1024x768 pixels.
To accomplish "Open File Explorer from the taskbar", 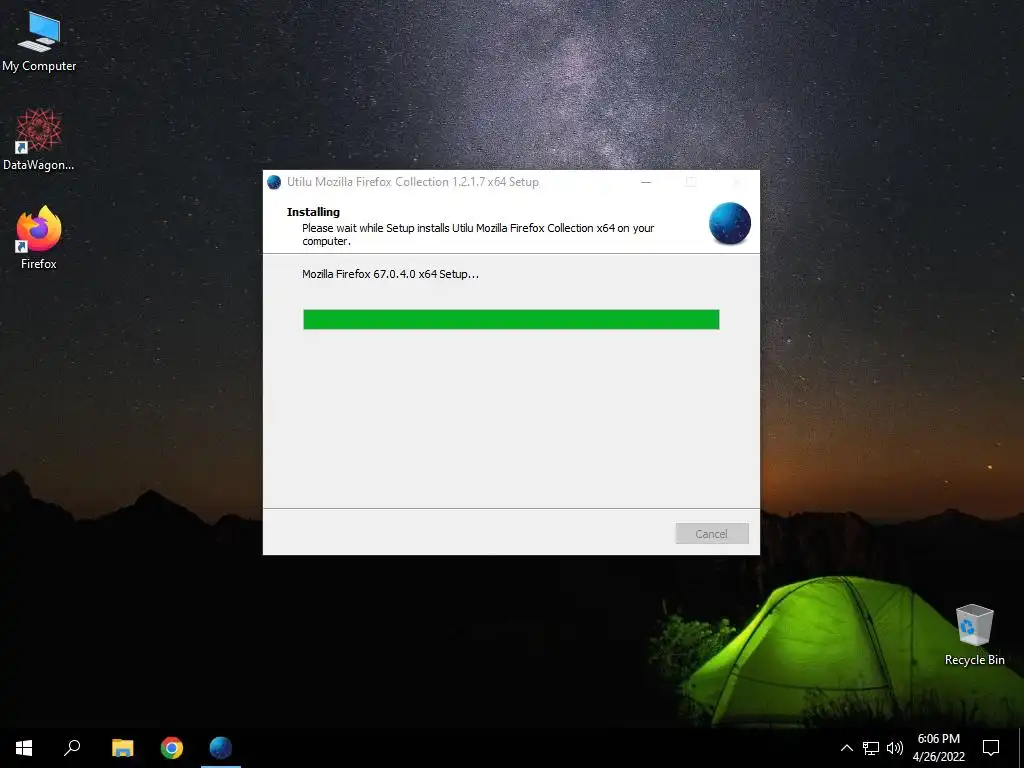I will (x=122, y=748).
